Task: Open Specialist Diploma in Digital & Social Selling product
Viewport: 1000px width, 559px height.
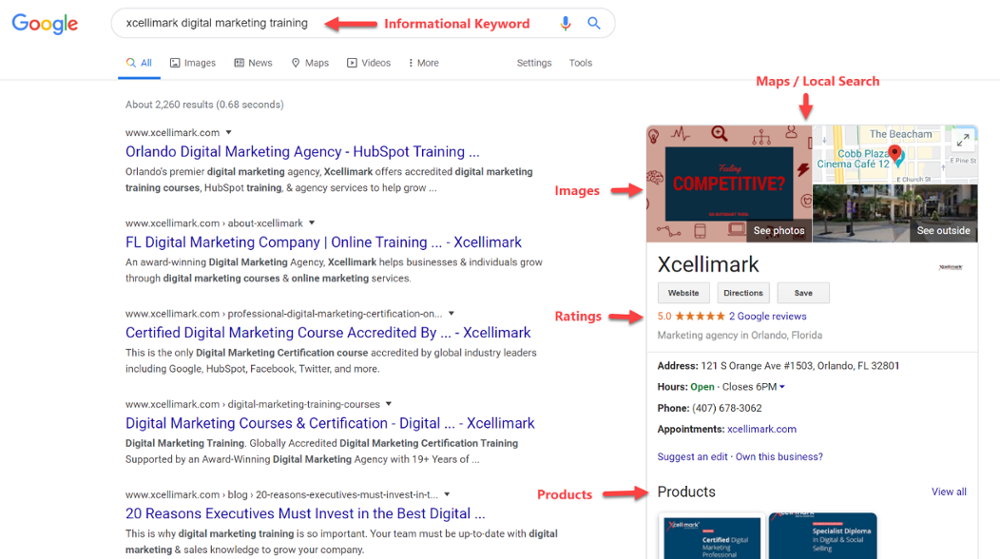Action: coord(823,536)
